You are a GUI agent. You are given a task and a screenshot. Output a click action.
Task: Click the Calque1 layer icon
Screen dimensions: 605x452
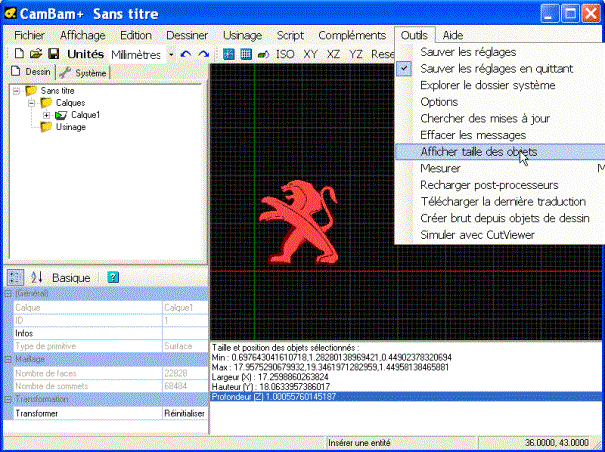click(61, 115)
